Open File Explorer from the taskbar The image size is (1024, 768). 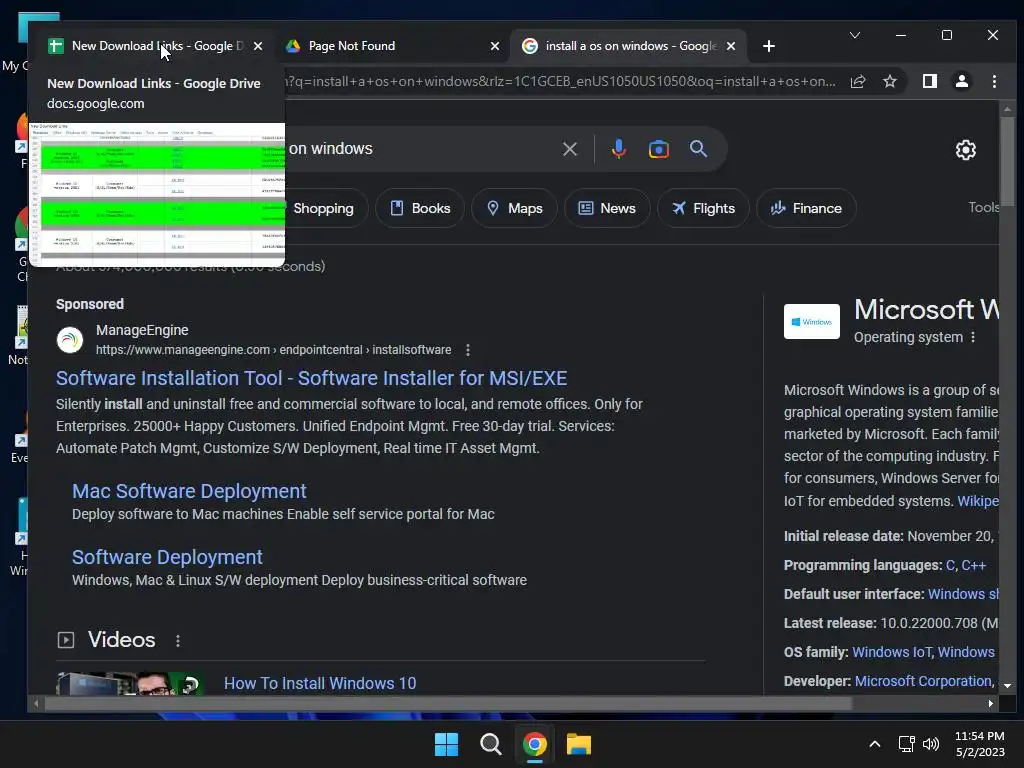(x=579, y=744)
